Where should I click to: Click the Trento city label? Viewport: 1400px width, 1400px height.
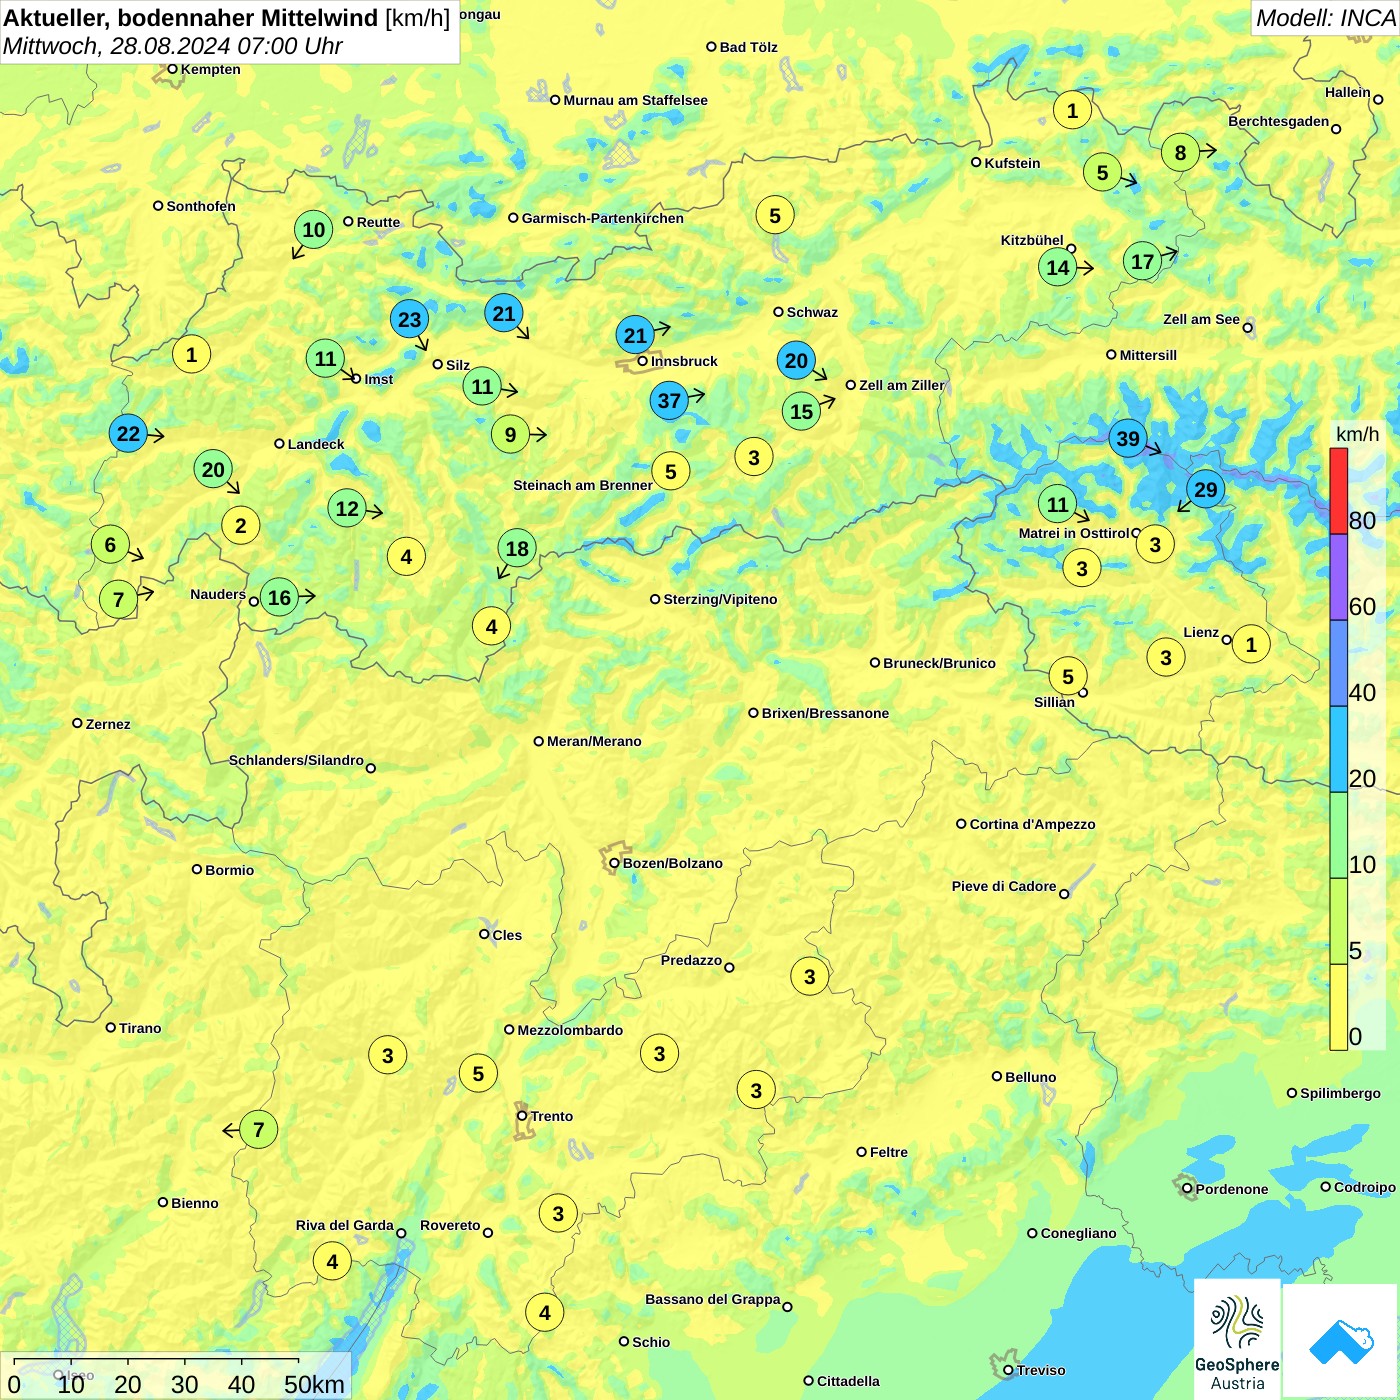pyautogui.click(x=552, y=1116)
